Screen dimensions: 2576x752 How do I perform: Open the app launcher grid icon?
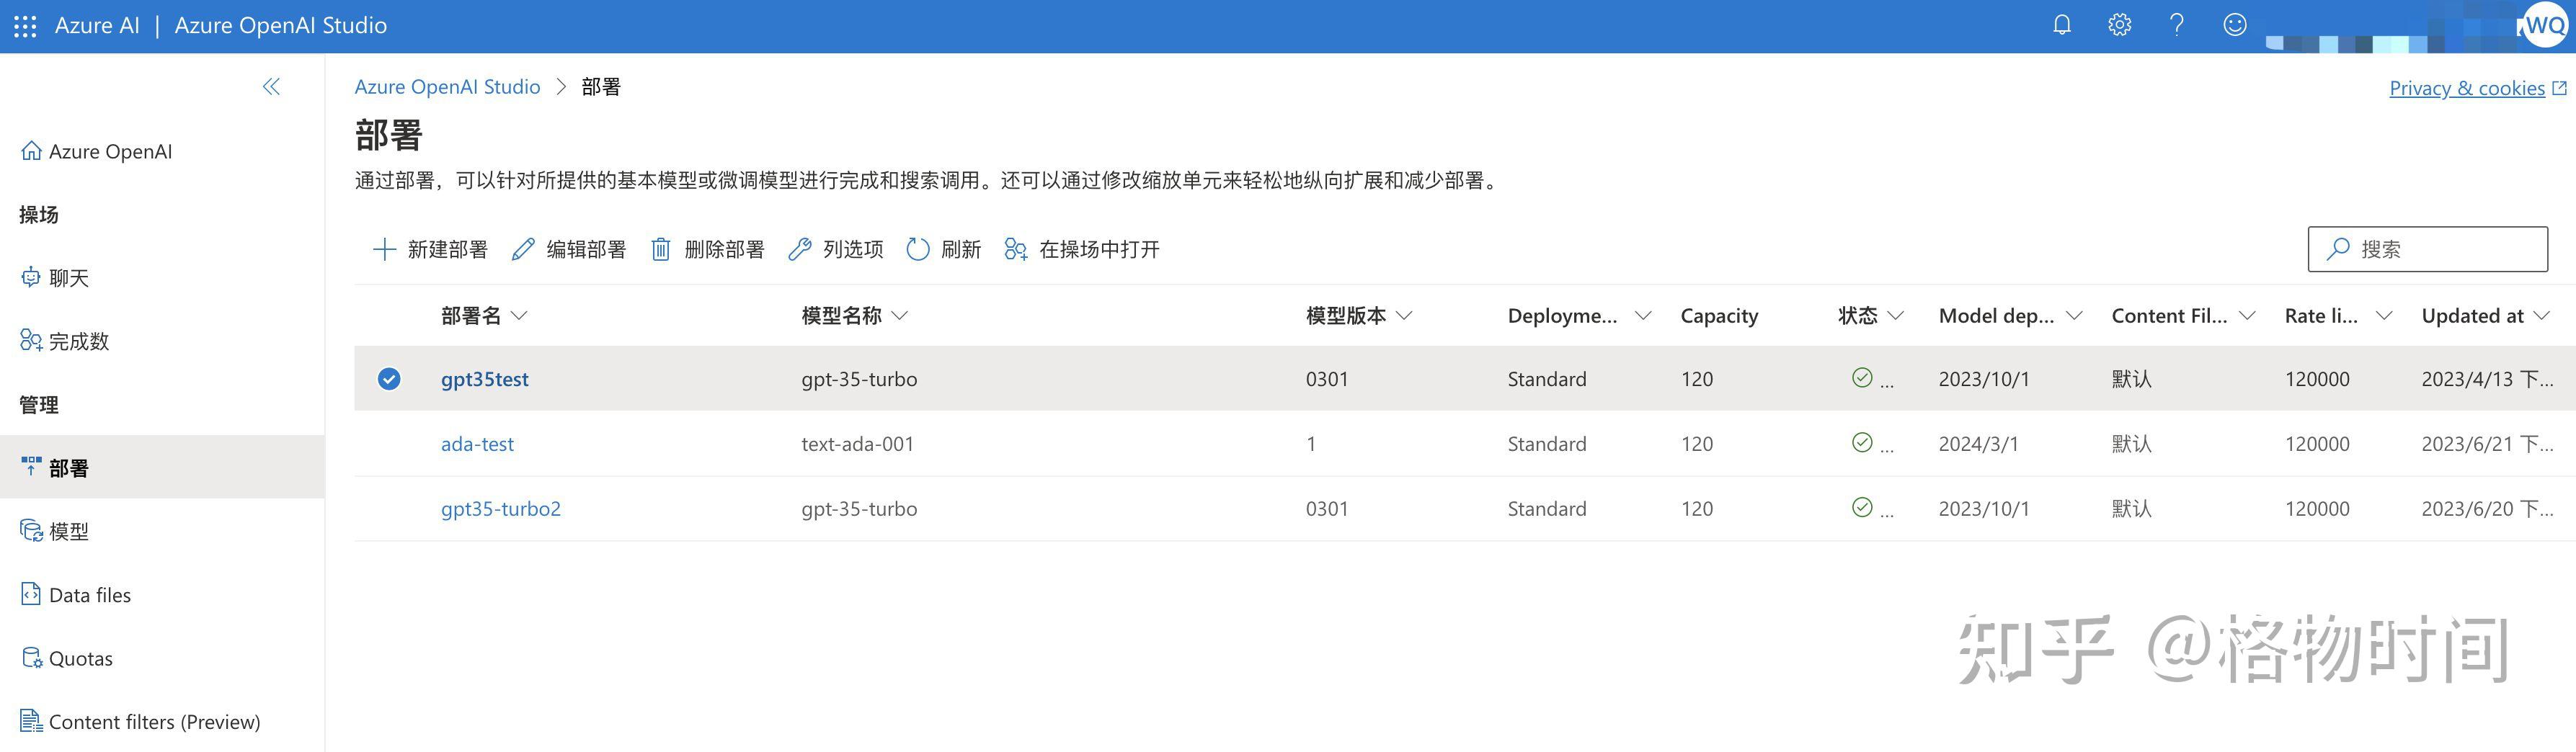pos(24,24)
